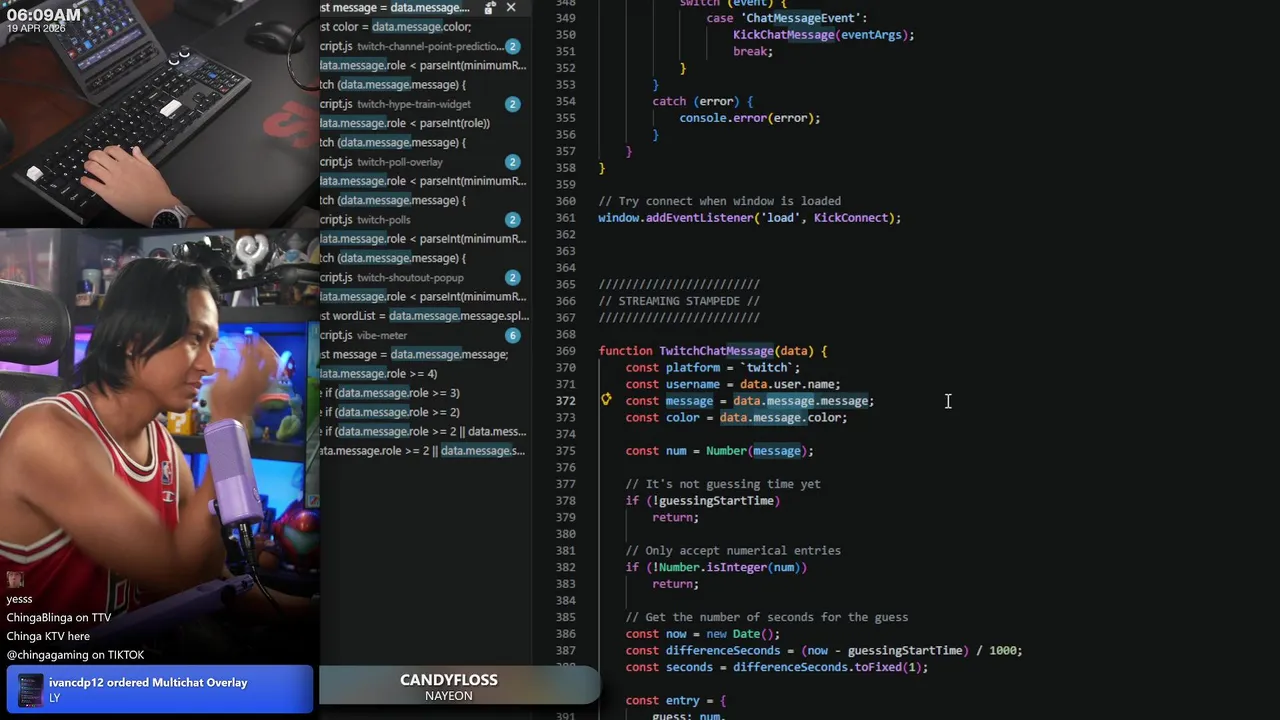Screen dimensions: 1280x720
Task: Click '@chingagaming on TIKTOK' text
Action: click(76, 655)
